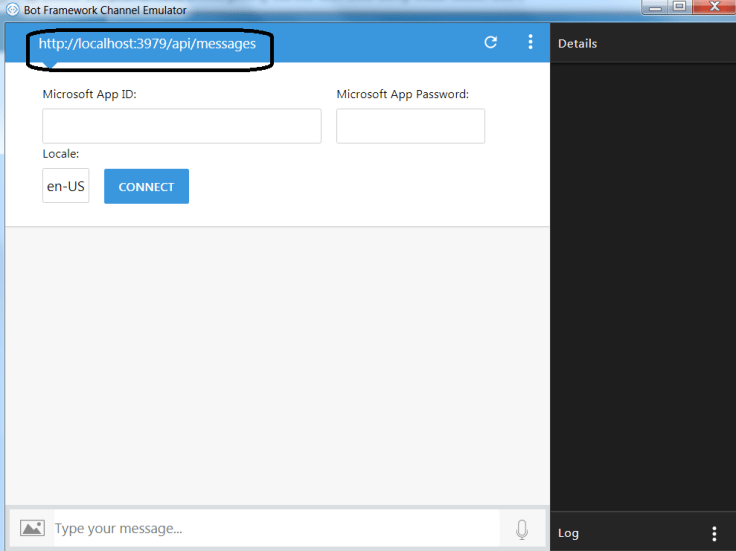The image size is (736, 551).
Task: Select the Details panel header
Action: coord(578,44)
